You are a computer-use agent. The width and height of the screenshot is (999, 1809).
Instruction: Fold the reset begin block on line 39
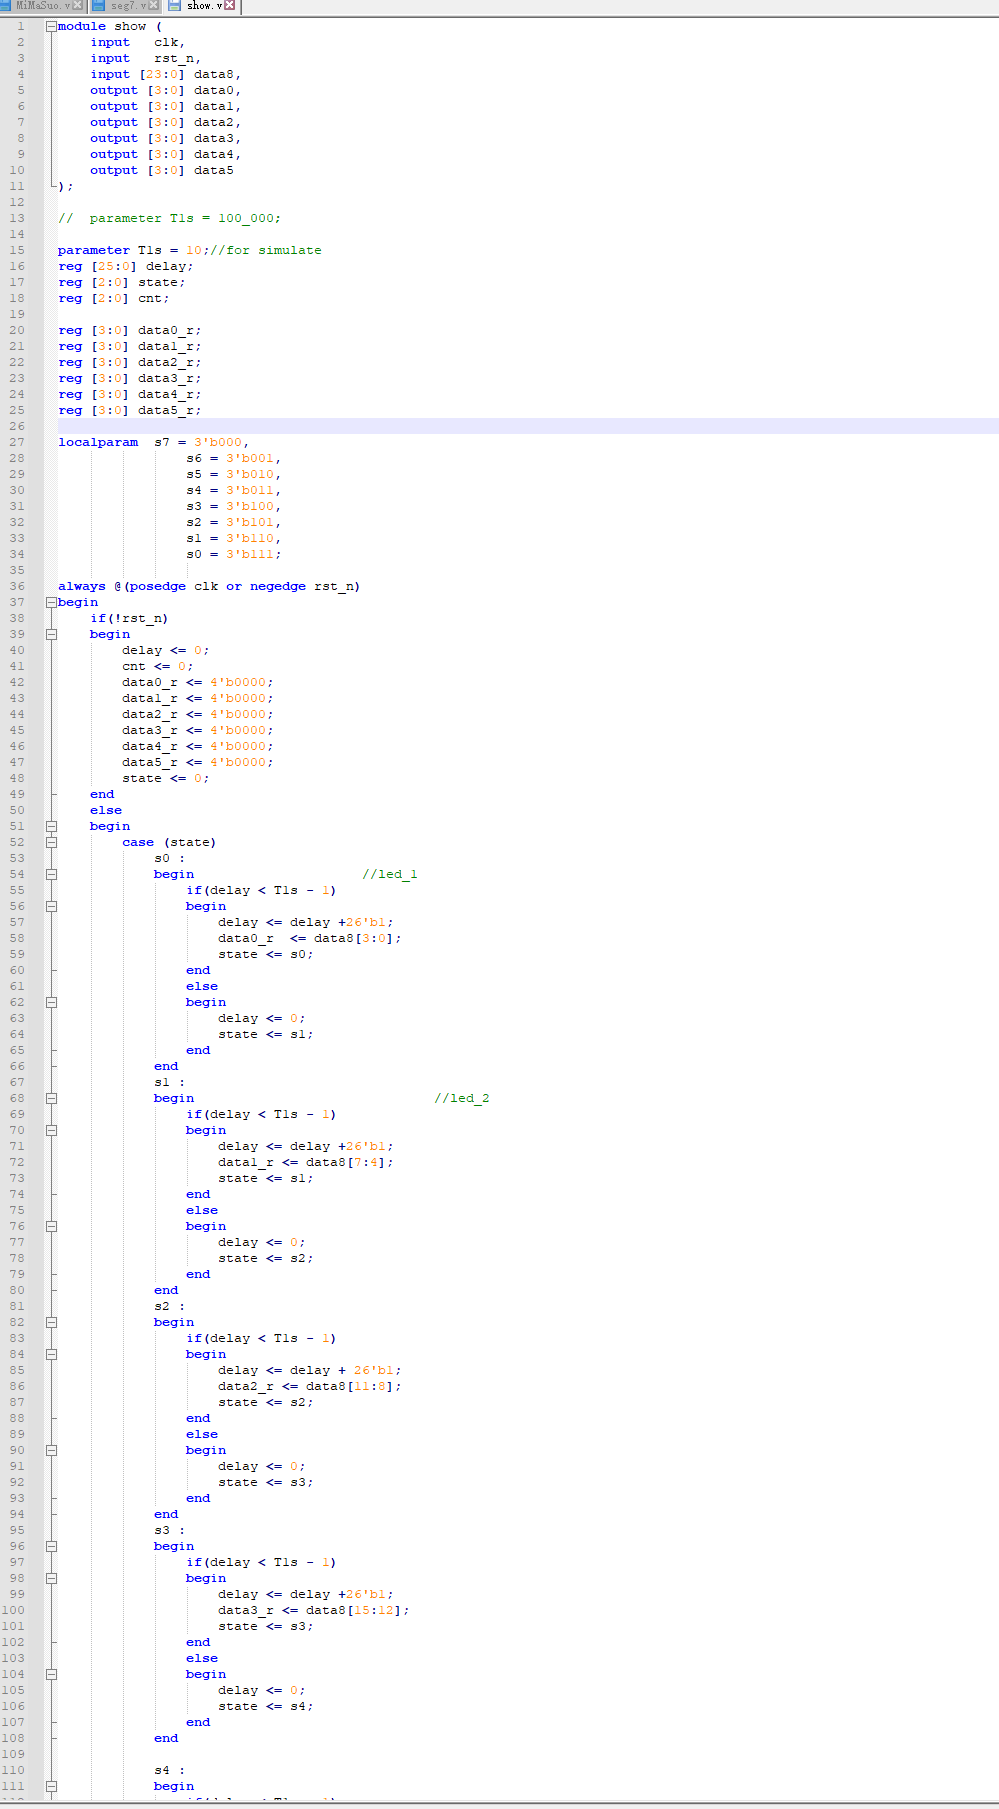pos(51,634)
